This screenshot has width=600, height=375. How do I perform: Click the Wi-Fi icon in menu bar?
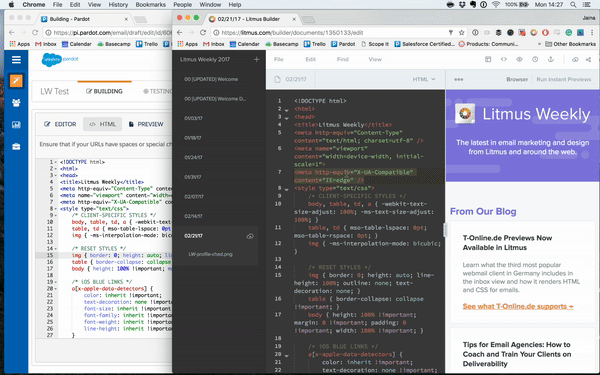pos(496,5)
